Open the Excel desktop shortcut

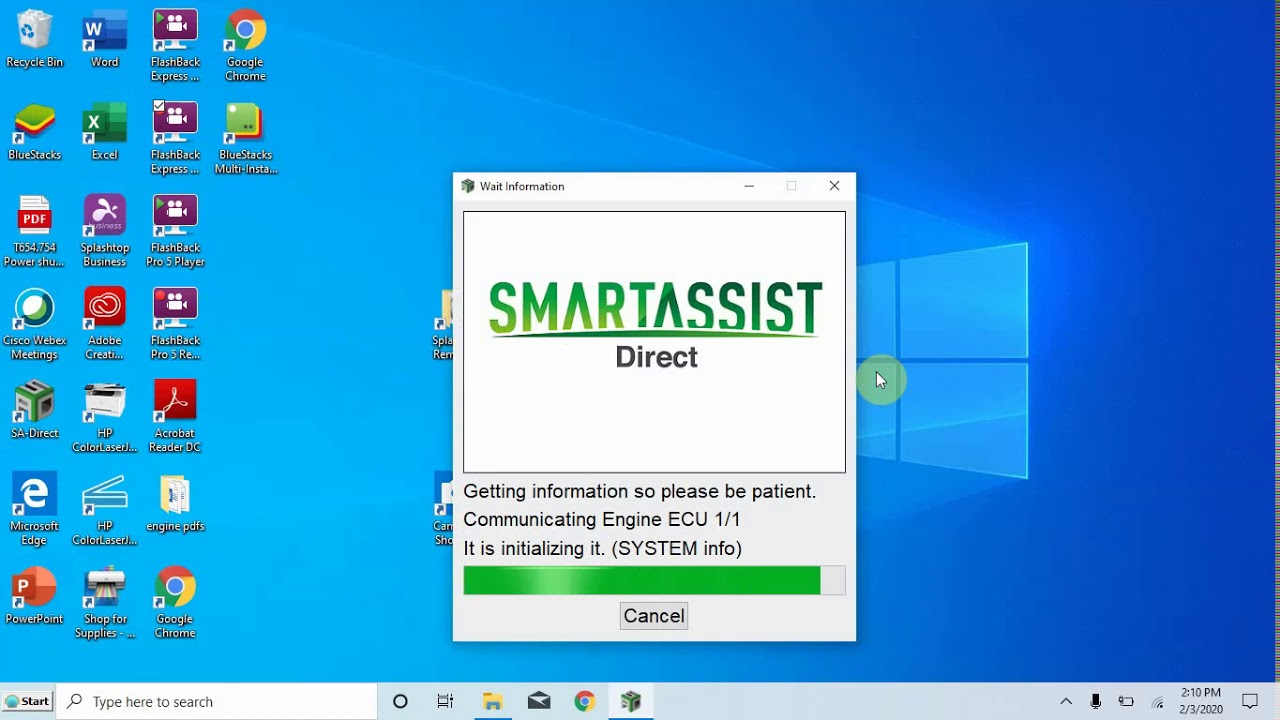(x=104, y=132)
